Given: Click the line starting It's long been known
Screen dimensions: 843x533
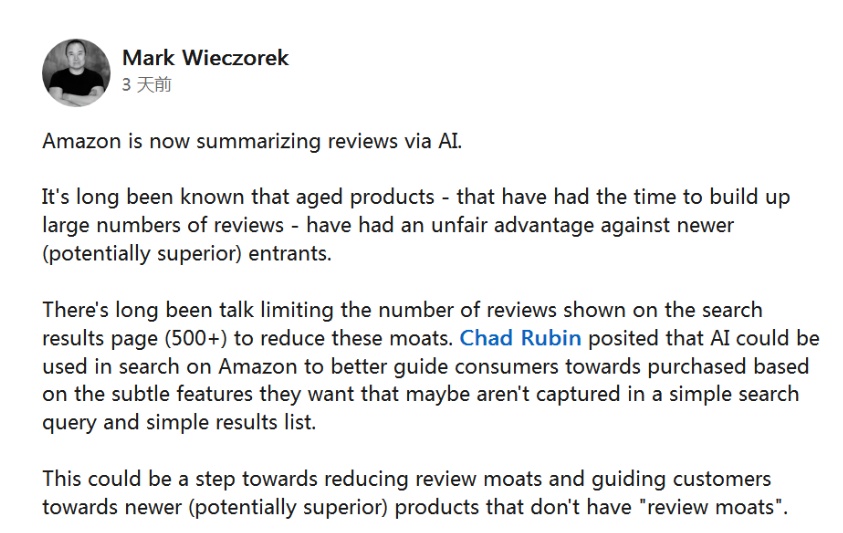Looking at the screenshot, I should [x=416, y=197].
